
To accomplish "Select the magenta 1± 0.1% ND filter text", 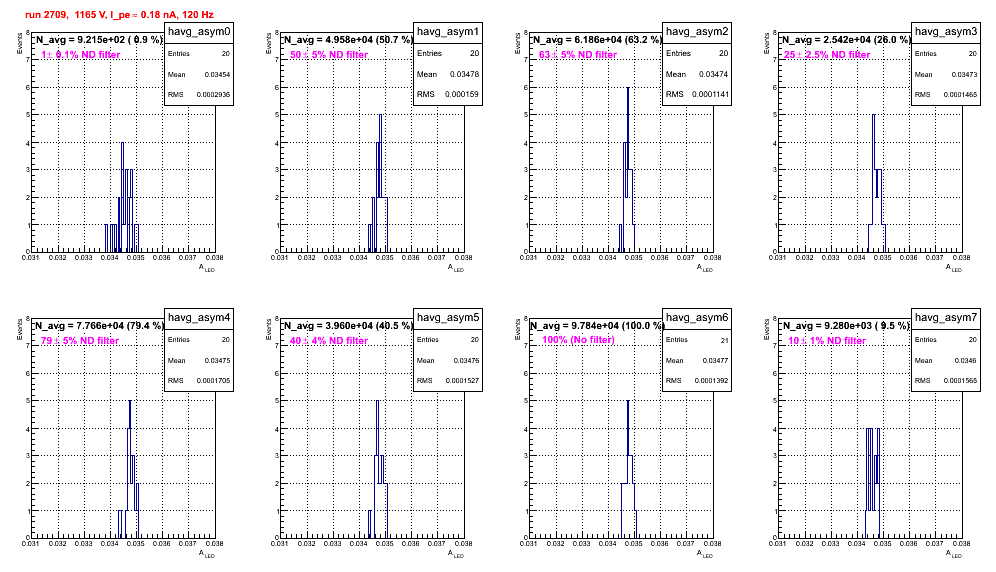I will [x=80, y=55].
